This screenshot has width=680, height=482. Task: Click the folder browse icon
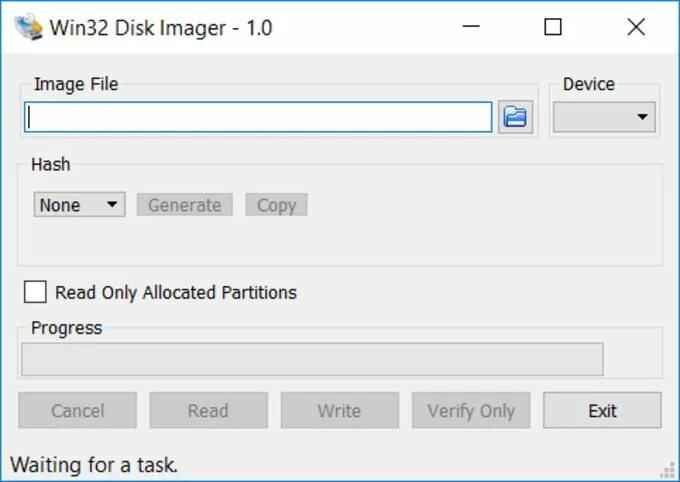pos(515,118)
